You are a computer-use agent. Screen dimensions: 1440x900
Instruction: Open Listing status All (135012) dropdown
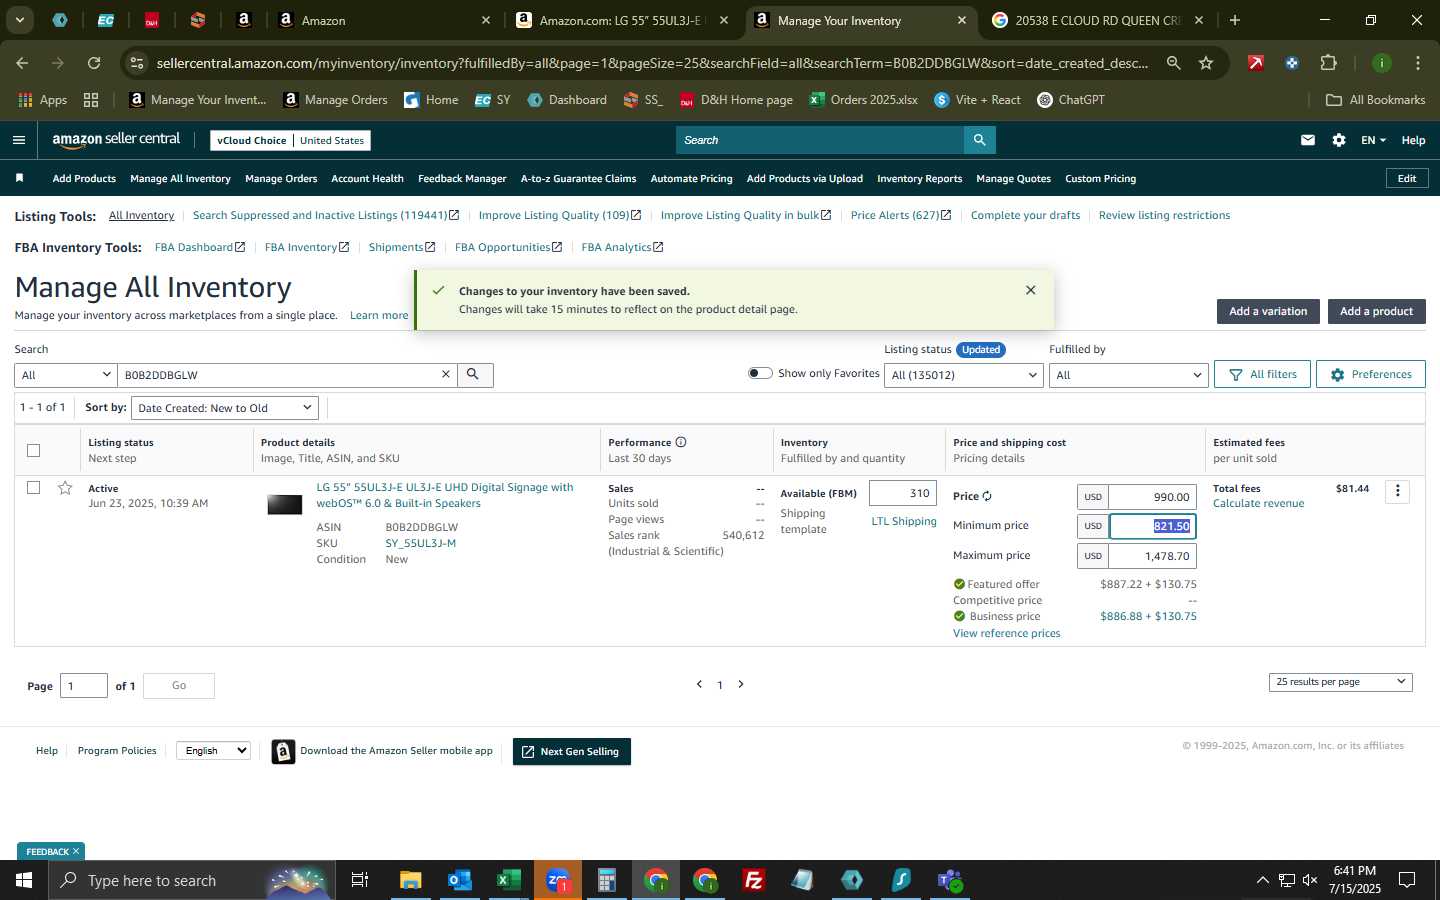965,375
